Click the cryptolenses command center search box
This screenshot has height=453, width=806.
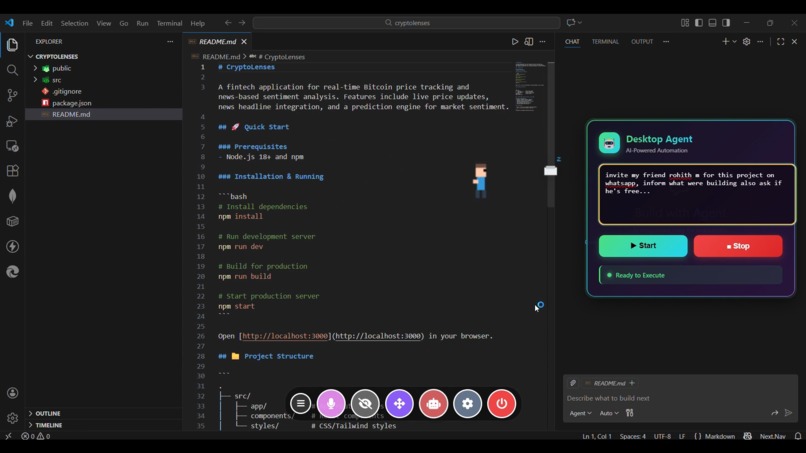tap(406, 23)
